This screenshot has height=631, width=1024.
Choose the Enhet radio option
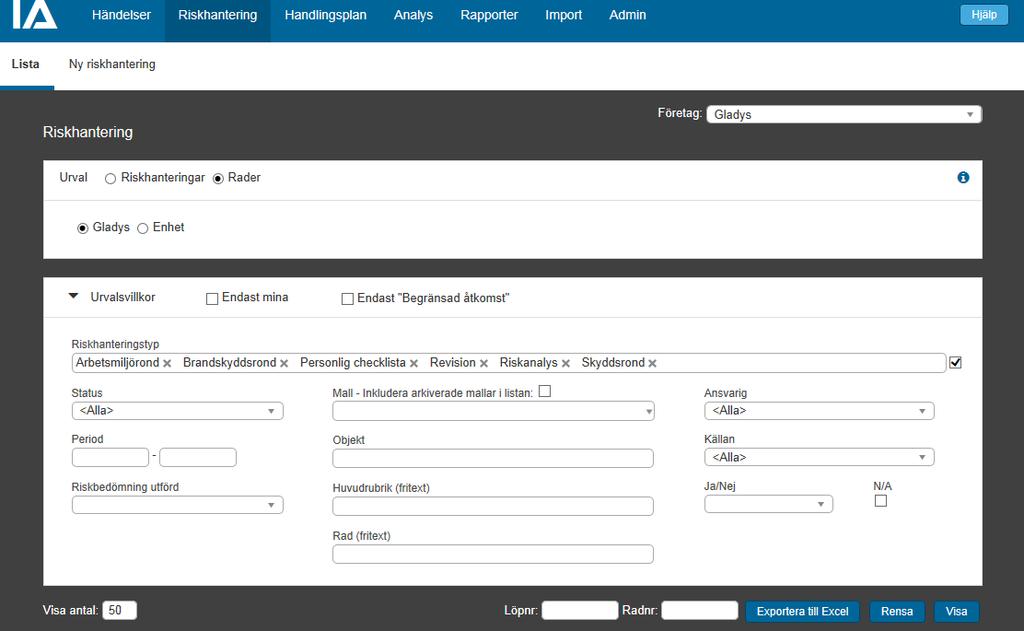point(142,228)
